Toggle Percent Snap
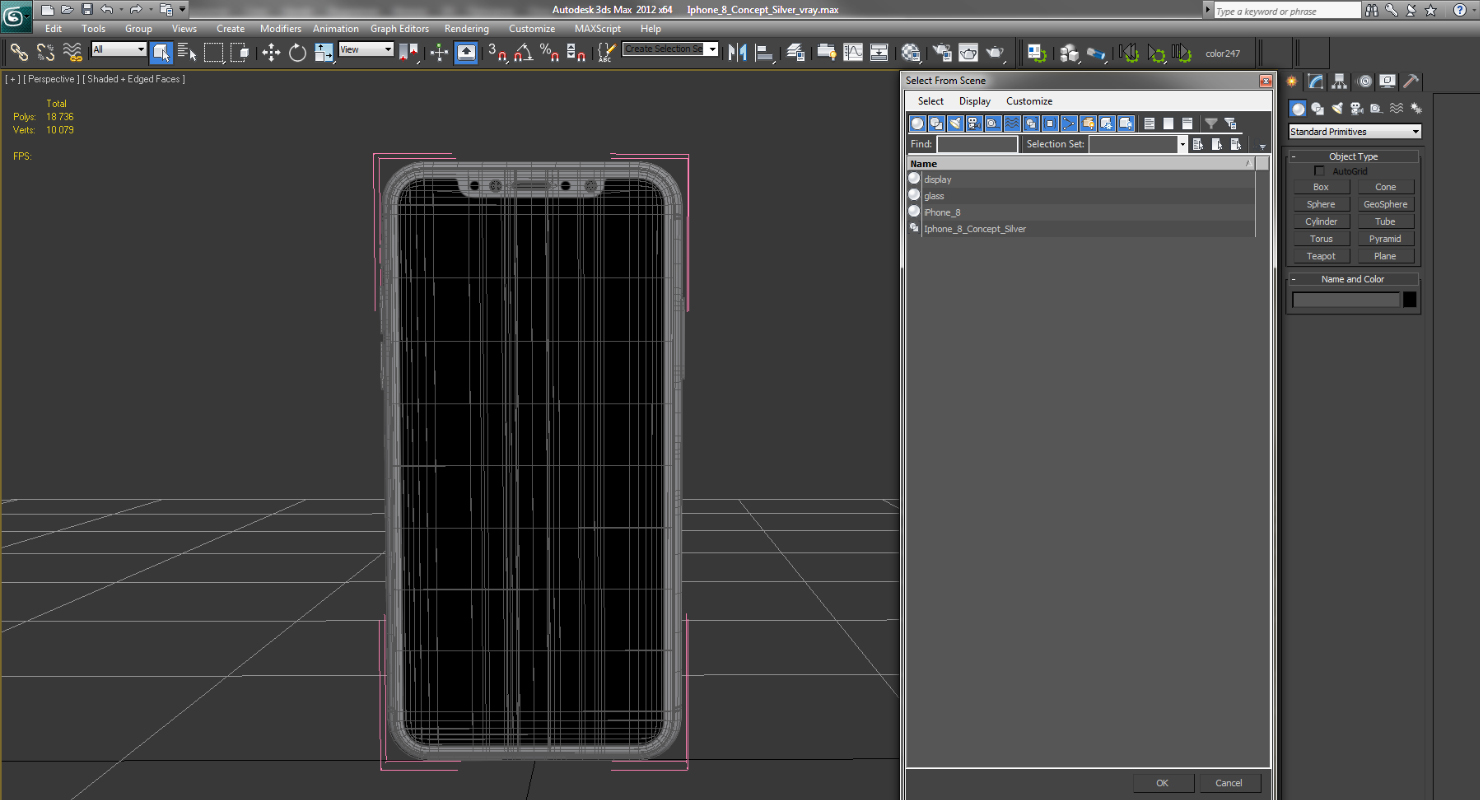The height and width of the screenshot is (800, 1480). click(548, 52)
